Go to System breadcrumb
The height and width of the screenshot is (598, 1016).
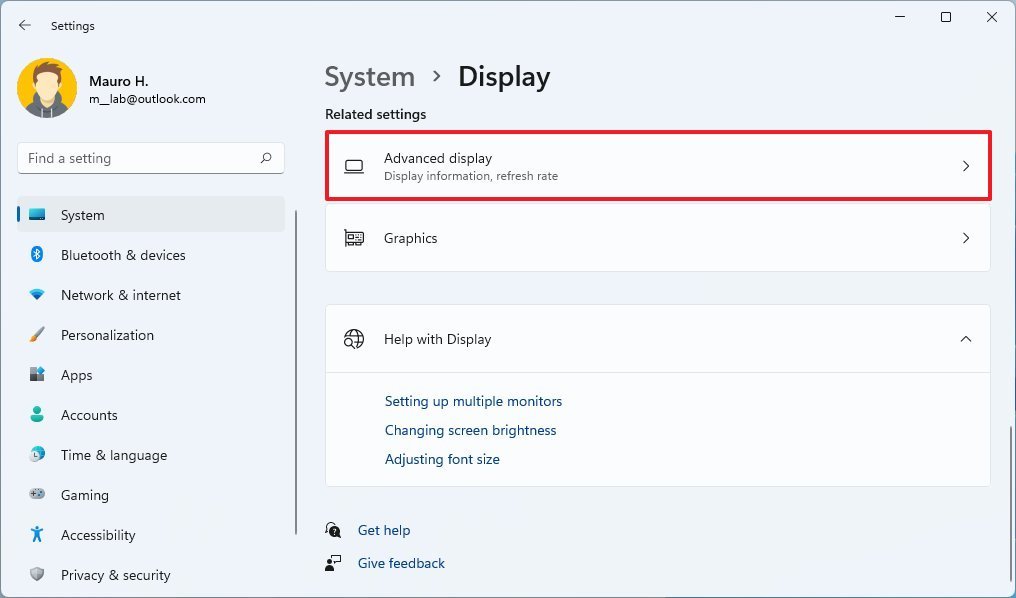(369, 77)
